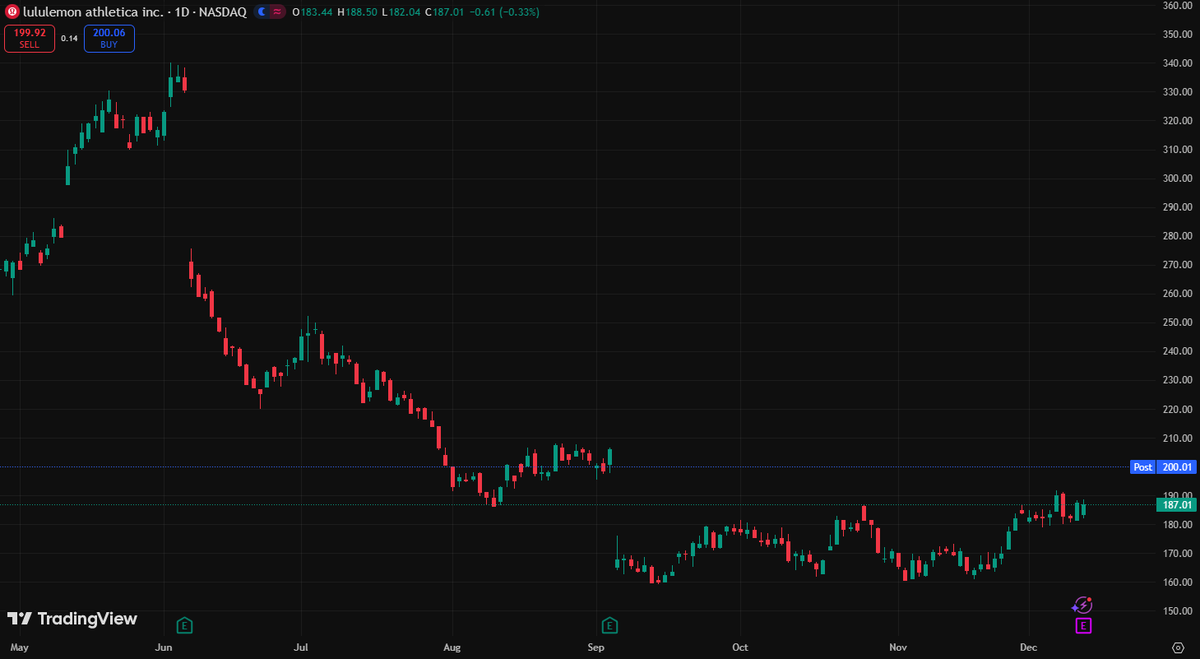Click the 150.00 price axis label
Screen dimensions: 1200x659
[x=1178, y=611]
